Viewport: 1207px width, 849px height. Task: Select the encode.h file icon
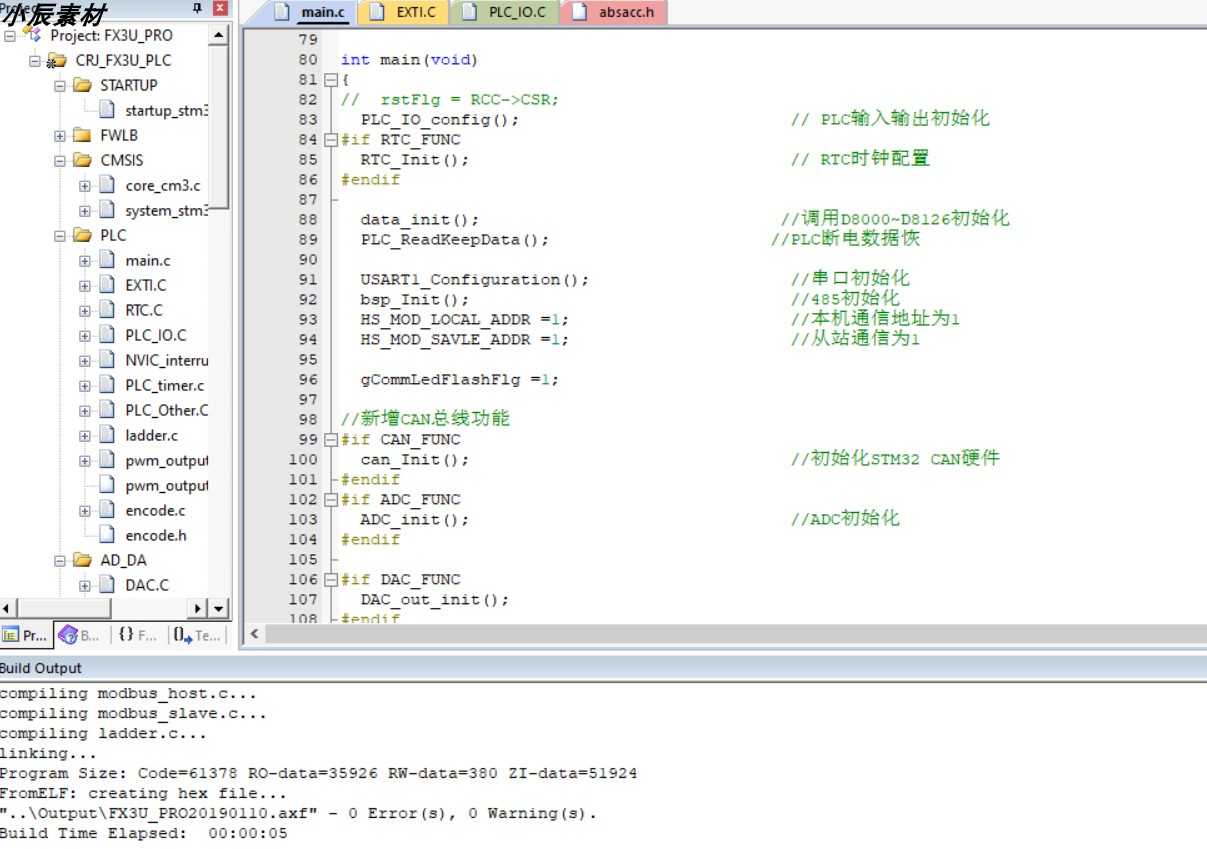[107, 535]
